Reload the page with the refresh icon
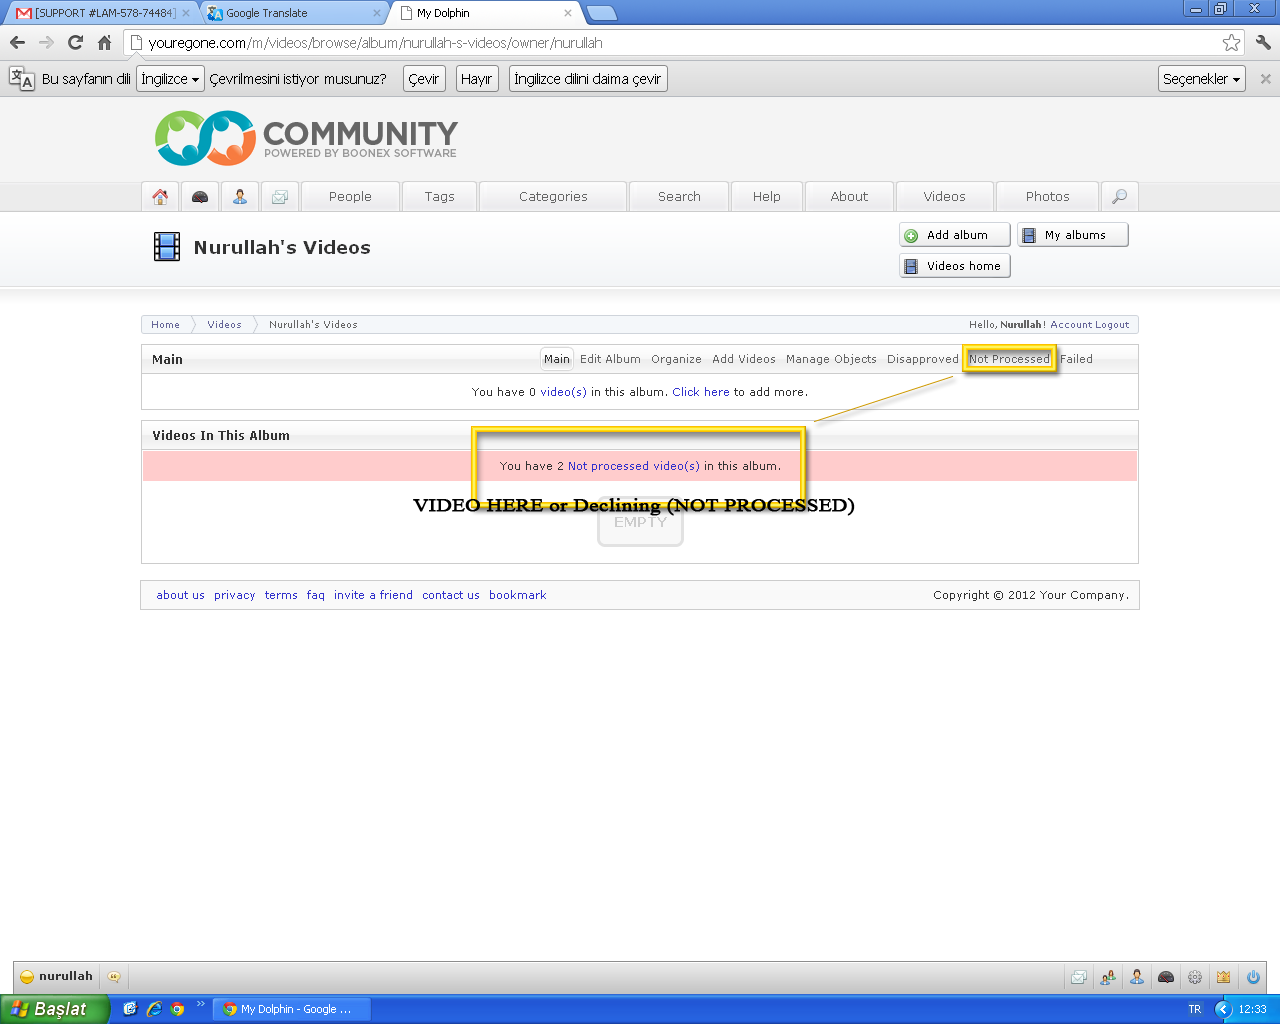This screenshot has width=1280, height=1024. point(75,43)
